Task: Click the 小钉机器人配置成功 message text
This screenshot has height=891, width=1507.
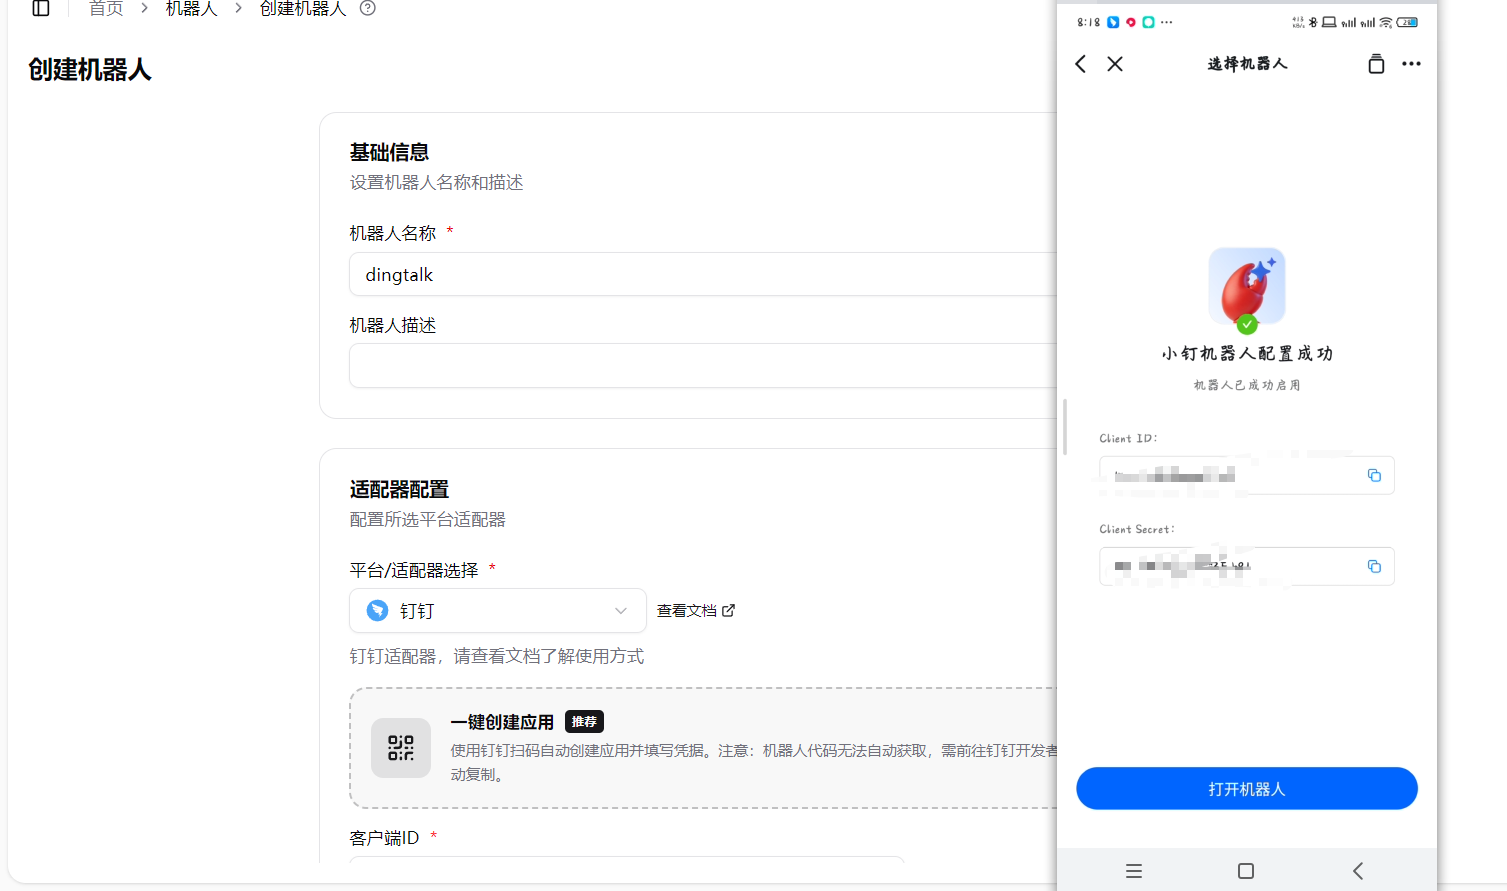Action: point(1247,353)
